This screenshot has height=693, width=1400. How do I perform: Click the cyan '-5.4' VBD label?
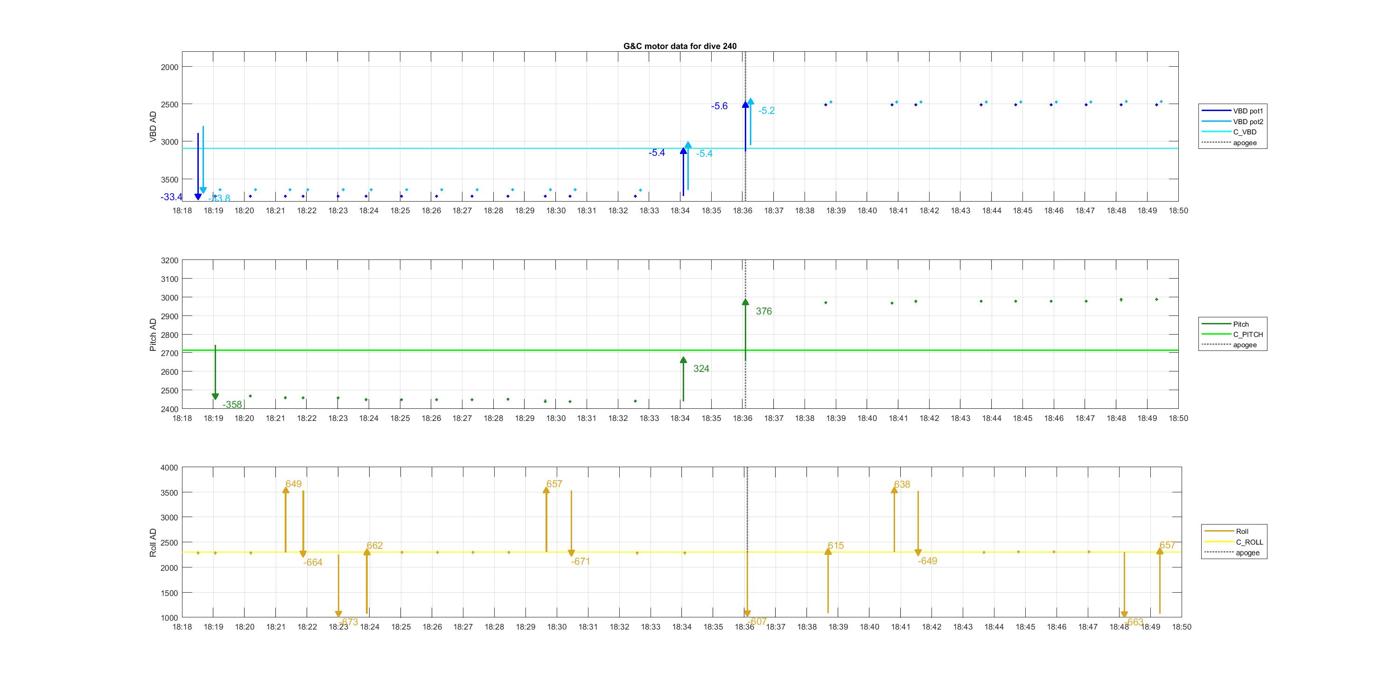(x=704, y=154)
